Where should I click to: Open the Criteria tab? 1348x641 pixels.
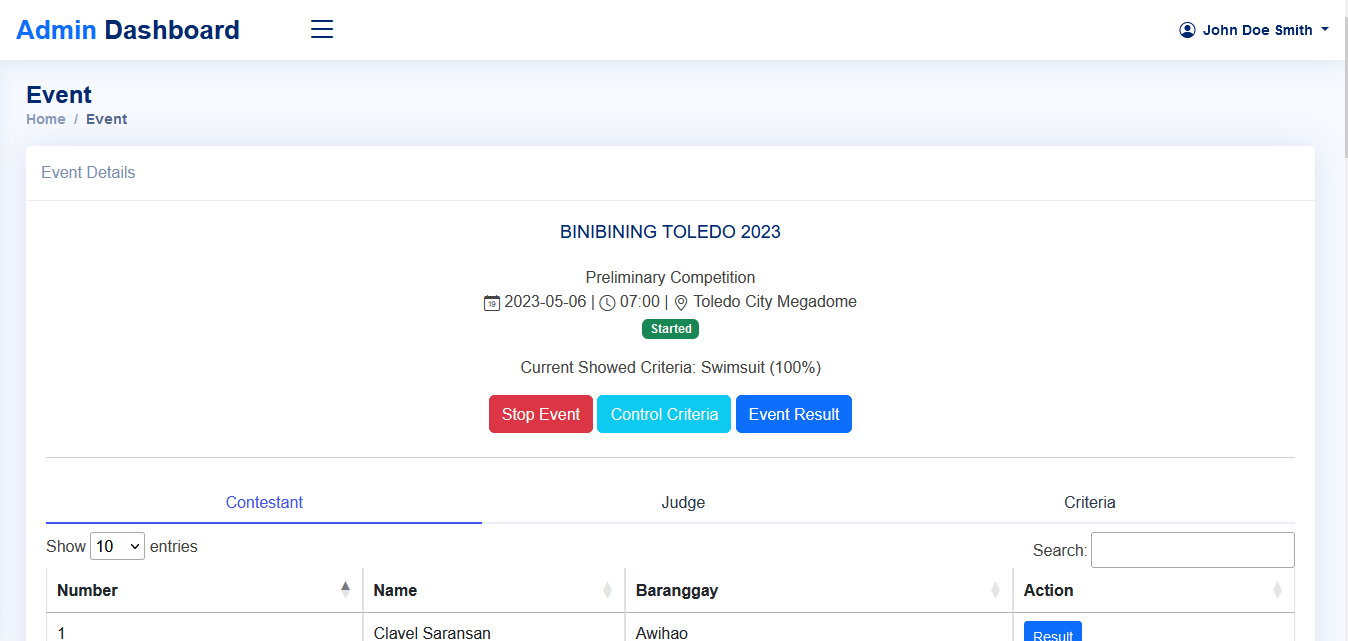click(1090, 502)
